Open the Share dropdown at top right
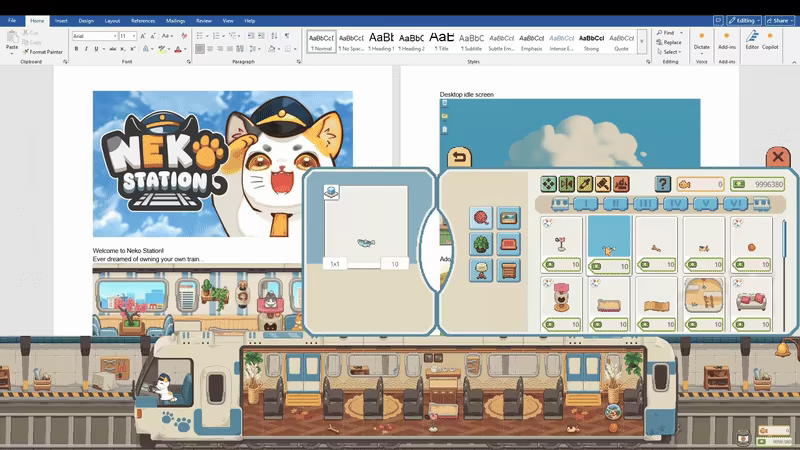Screen dimensions: 800x450 click(780, 20)
